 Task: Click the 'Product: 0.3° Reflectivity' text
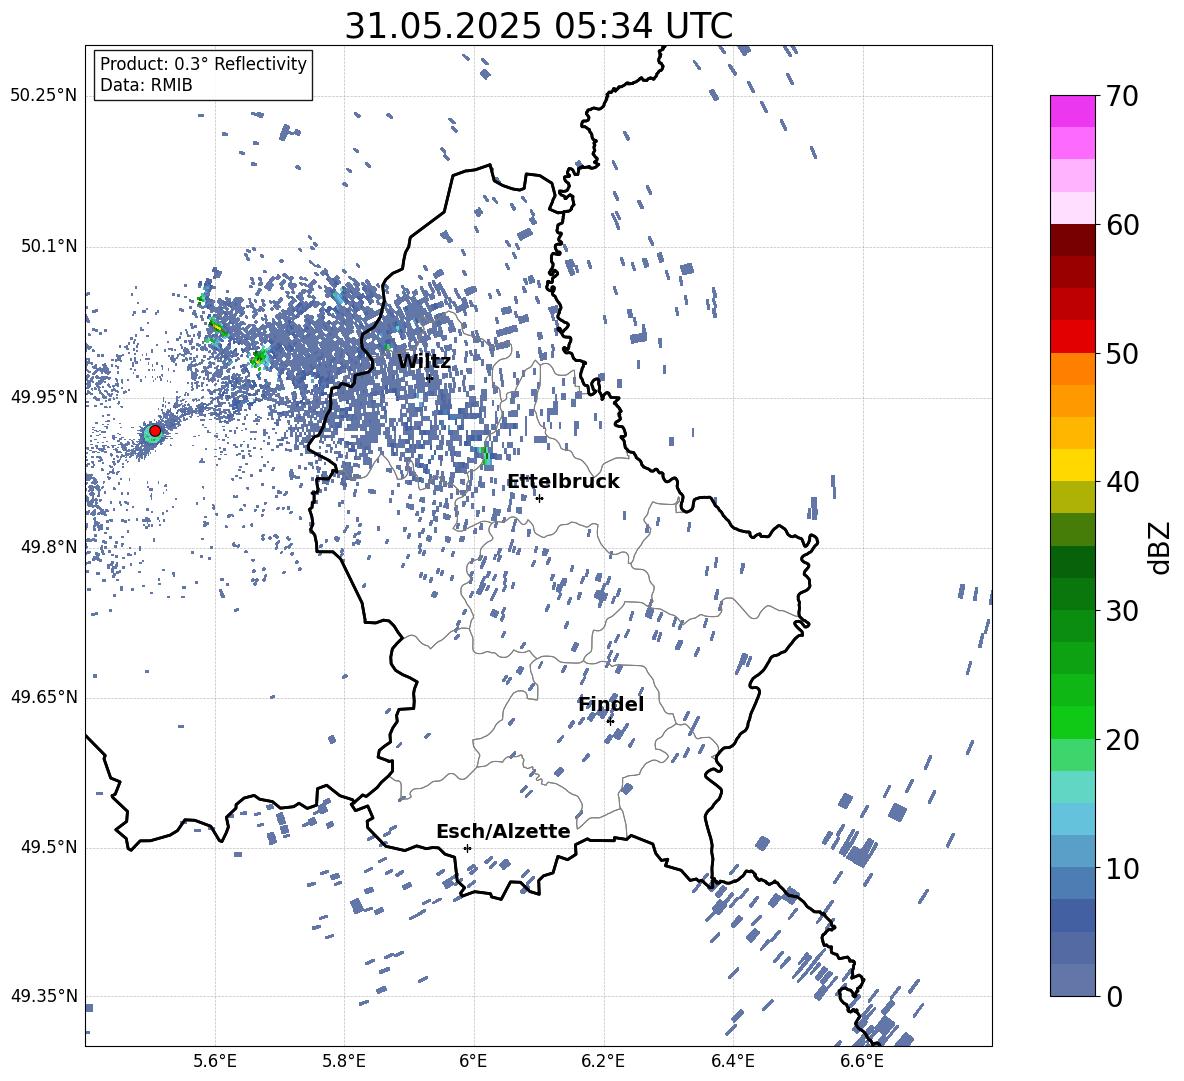203,64
